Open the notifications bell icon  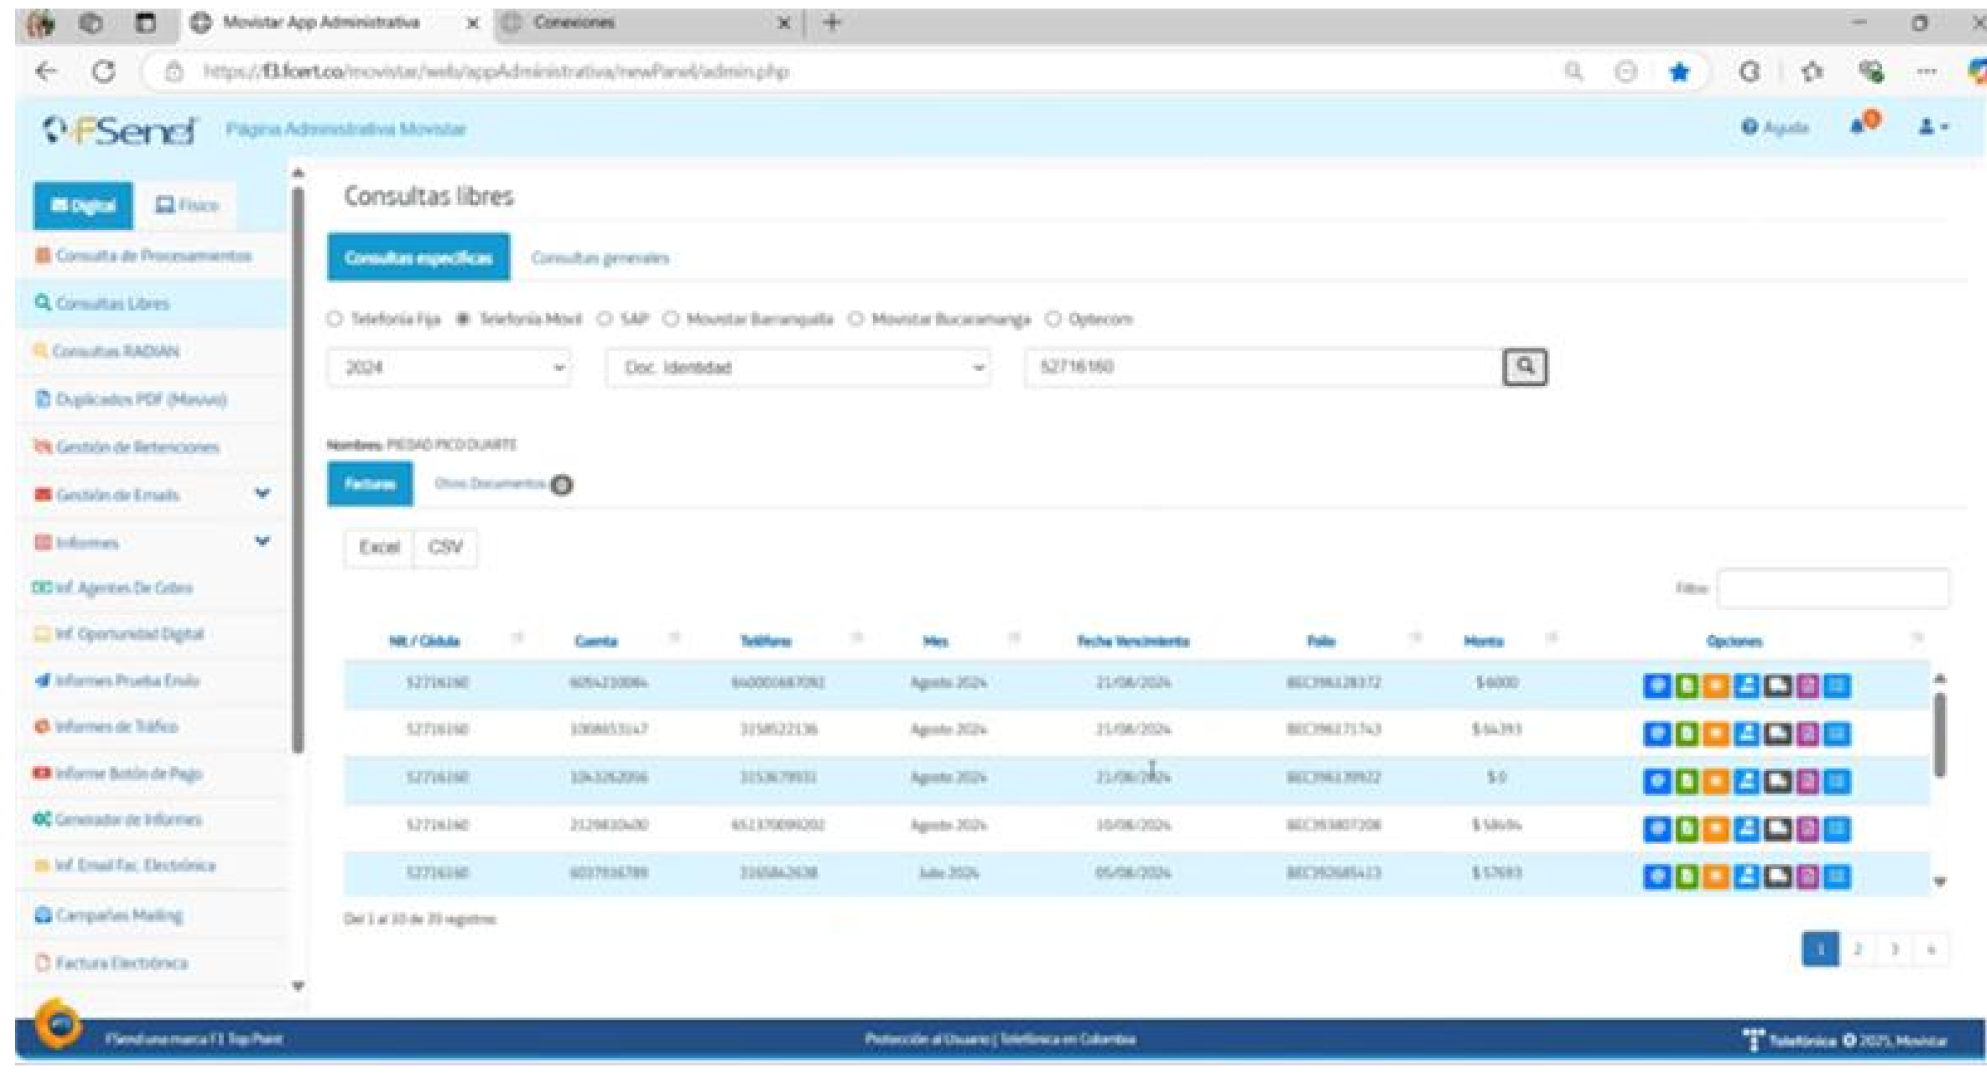1859,127
